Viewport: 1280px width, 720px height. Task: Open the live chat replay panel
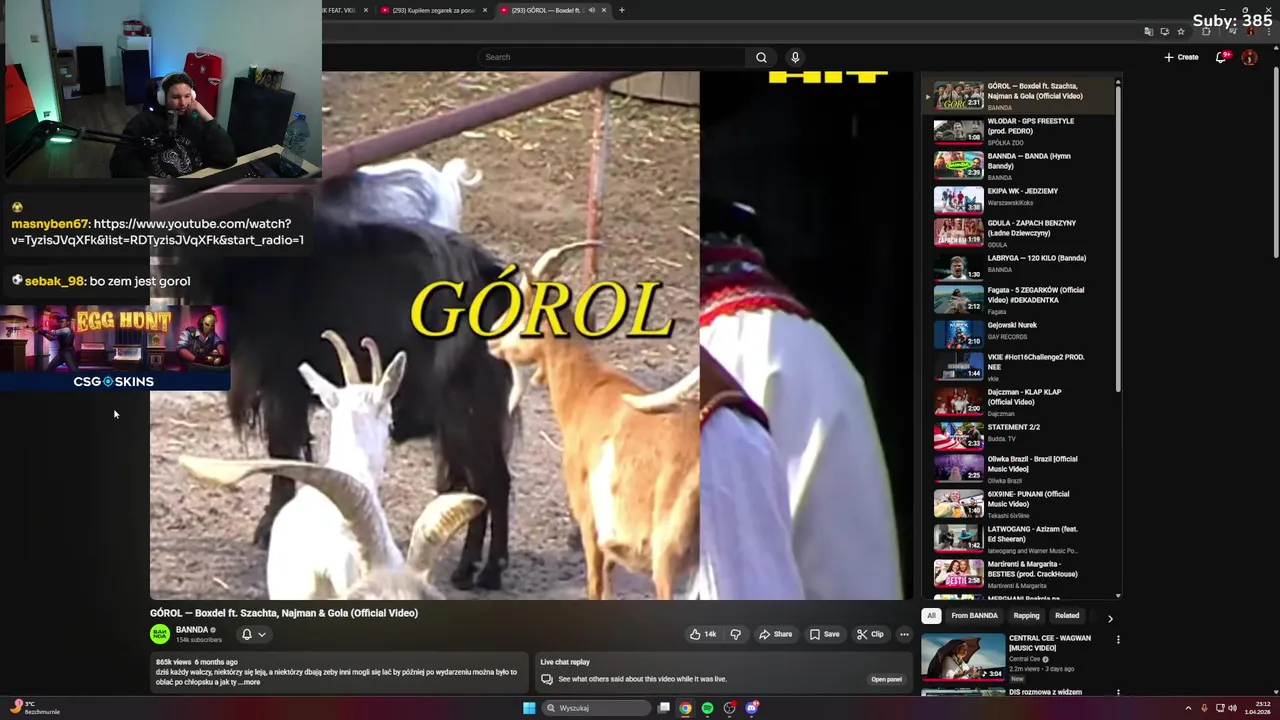click(x=886, y=679)
